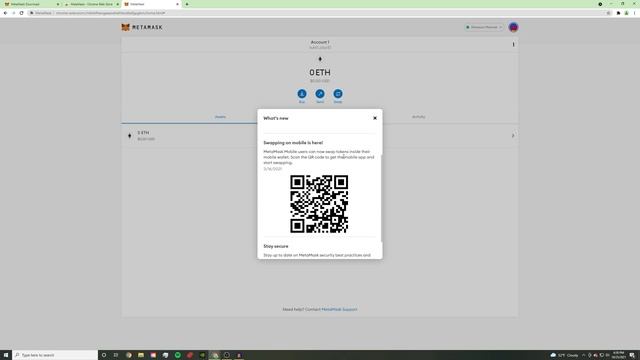Switch to the first MetaMask Download browser tab
This screenshot has height=360, width=640.
coord(31,4)
